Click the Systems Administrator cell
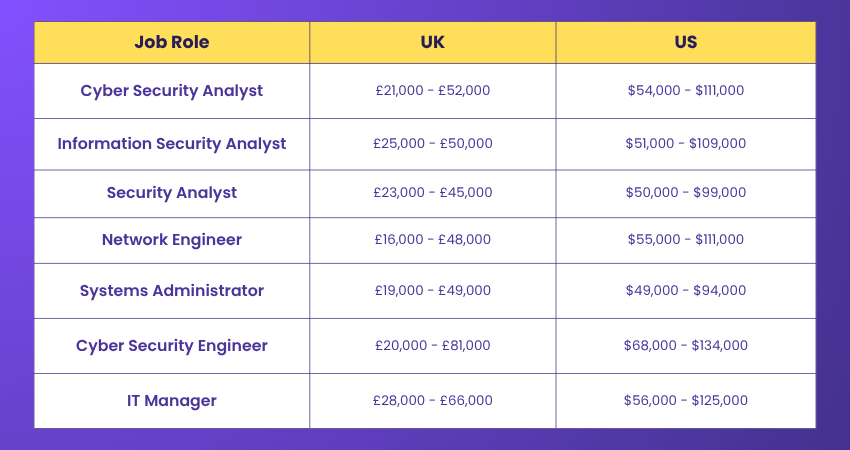The height and width of the screenshot is (450, 850). (x=172, y=291)
